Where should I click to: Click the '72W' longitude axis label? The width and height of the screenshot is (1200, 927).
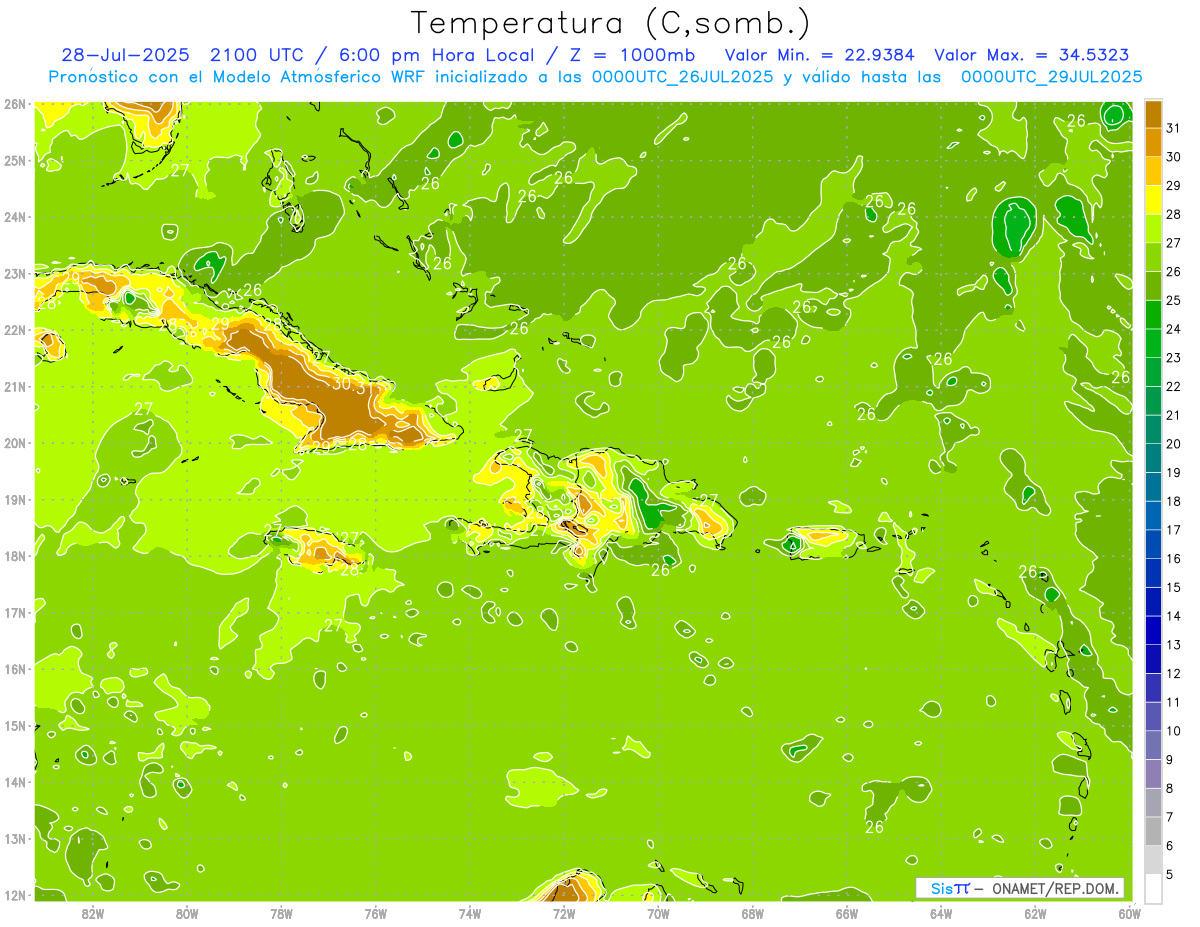tap(564, 913)
